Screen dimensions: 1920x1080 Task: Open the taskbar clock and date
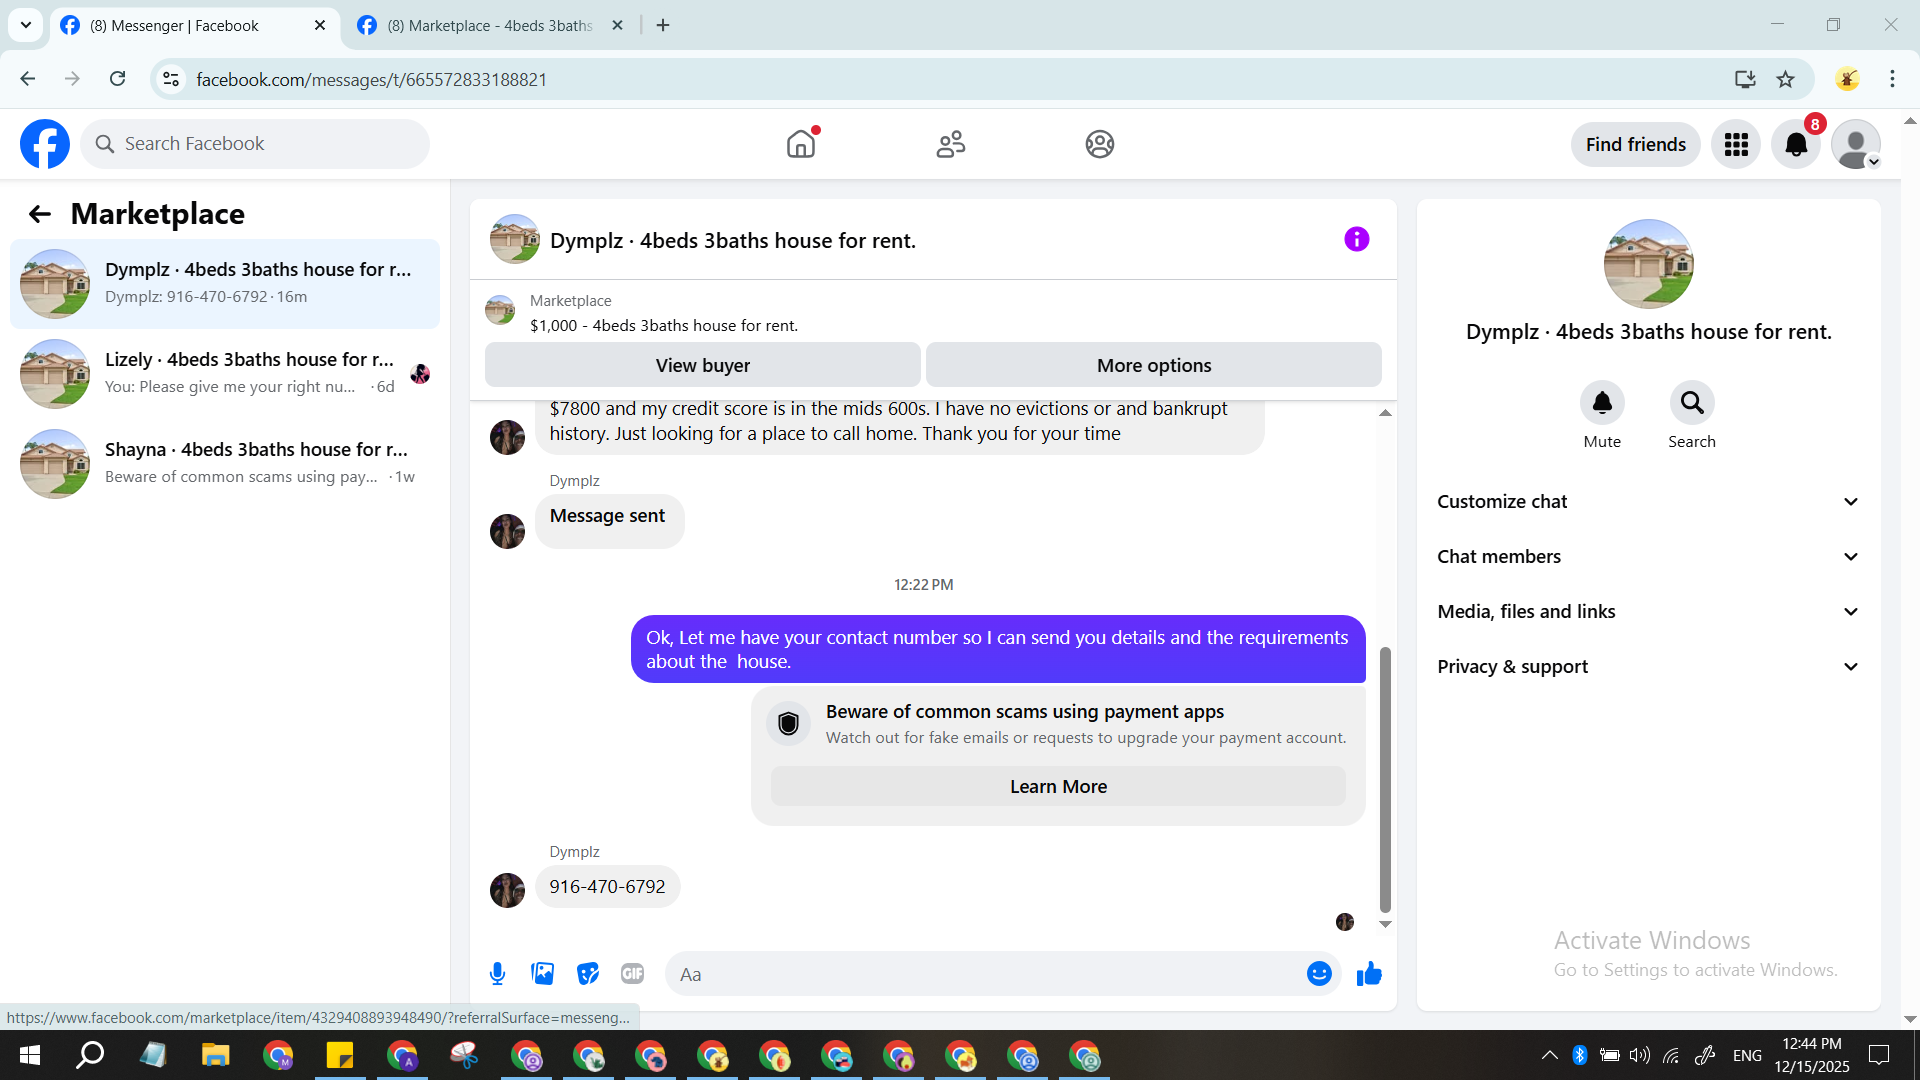(x=1812, y=1055)
